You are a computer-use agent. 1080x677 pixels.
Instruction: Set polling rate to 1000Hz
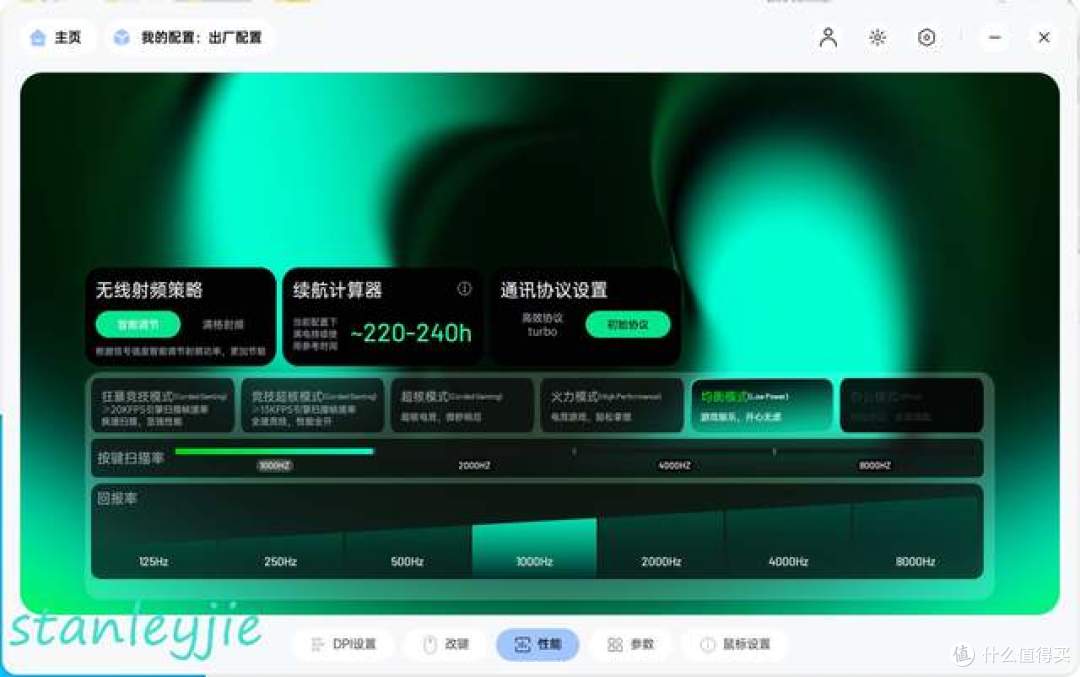tap(534, 550)
